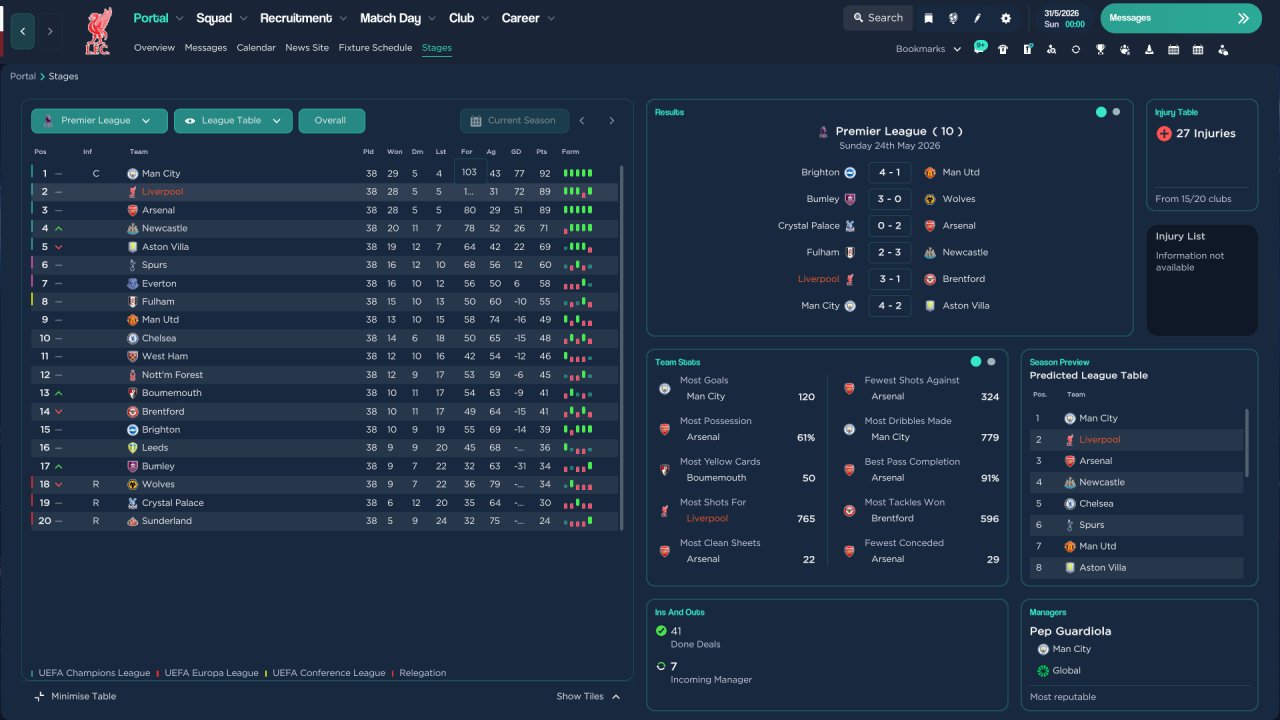Open the Brighton 4 - 1 Man Utd result
The width and height of the screenshot is (1280, 720).
(889, 173)
